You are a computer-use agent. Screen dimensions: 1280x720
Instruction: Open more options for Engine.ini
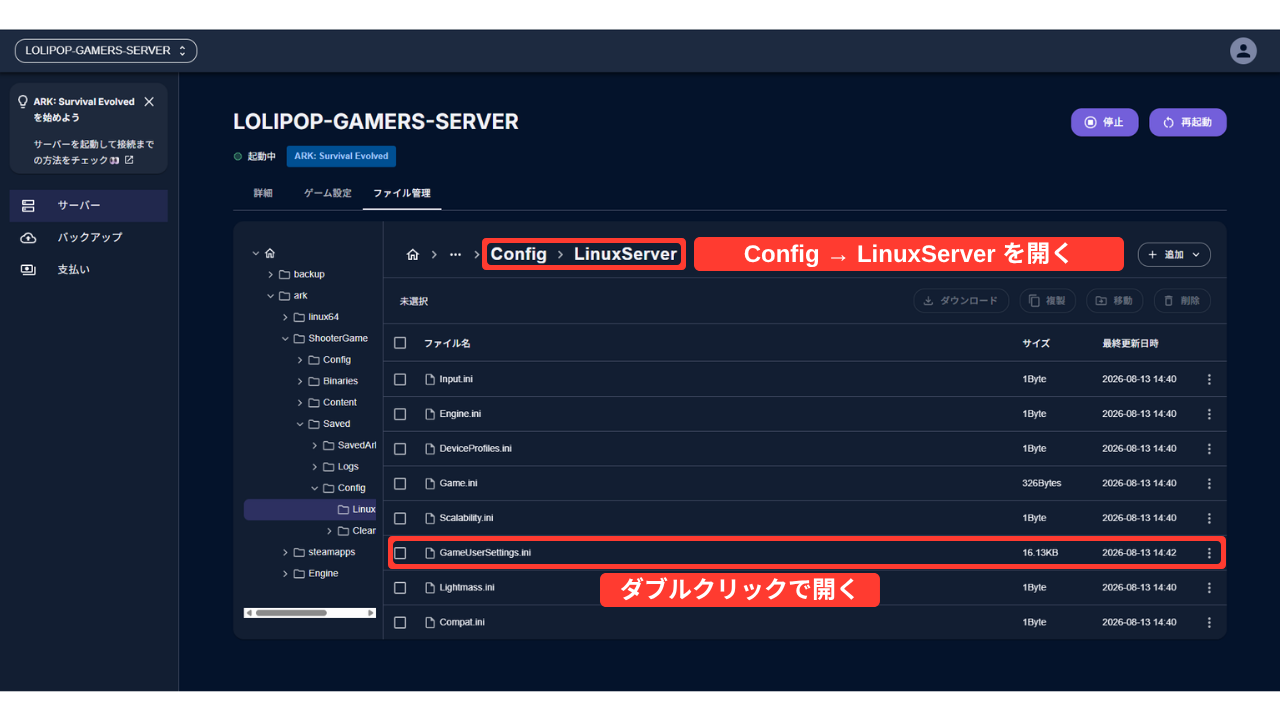[1209, 414]
